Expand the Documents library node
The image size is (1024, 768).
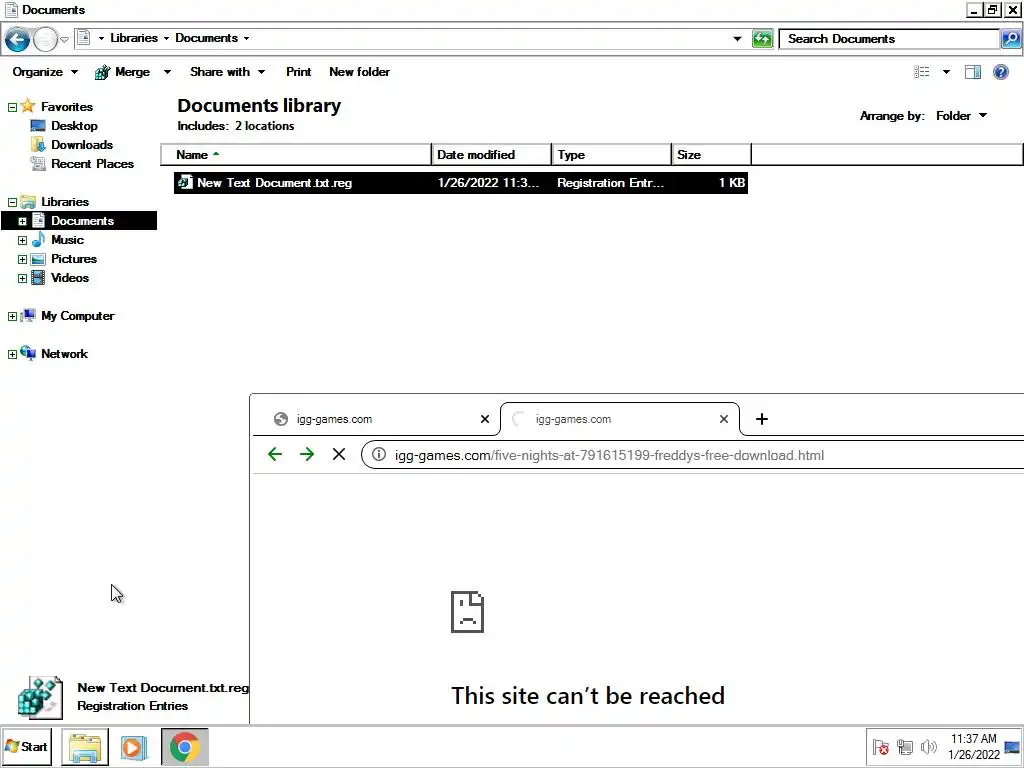click(x=22, y=221)
